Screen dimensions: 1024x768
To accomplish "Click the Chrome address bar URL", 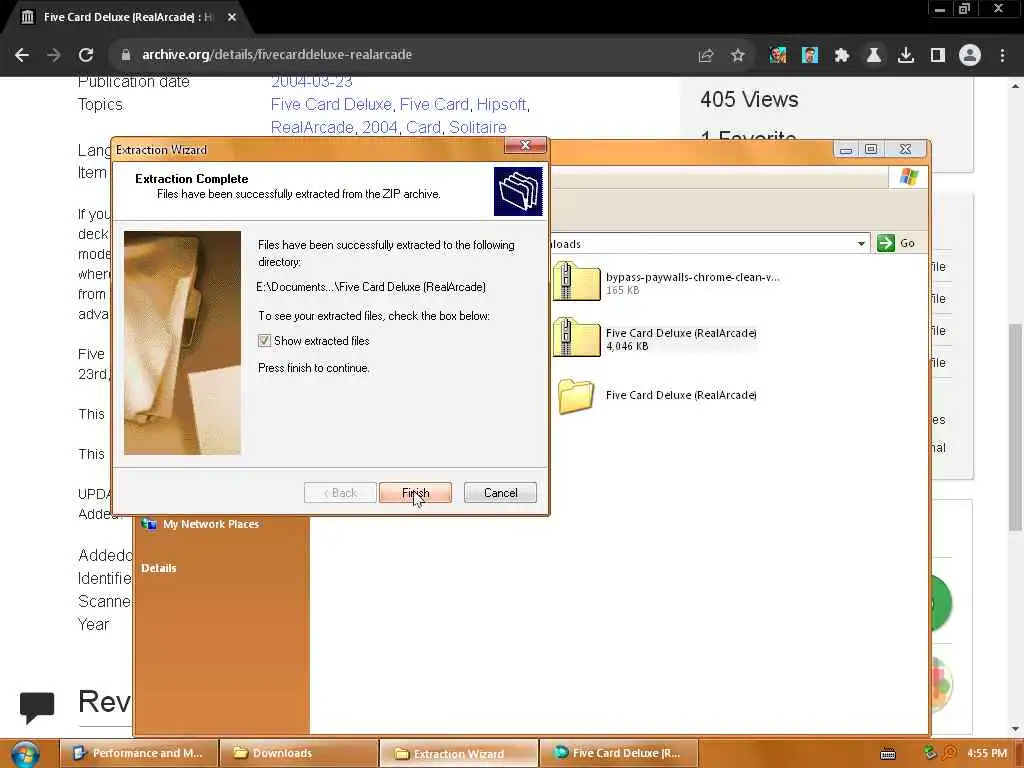I will pos(277,55).
